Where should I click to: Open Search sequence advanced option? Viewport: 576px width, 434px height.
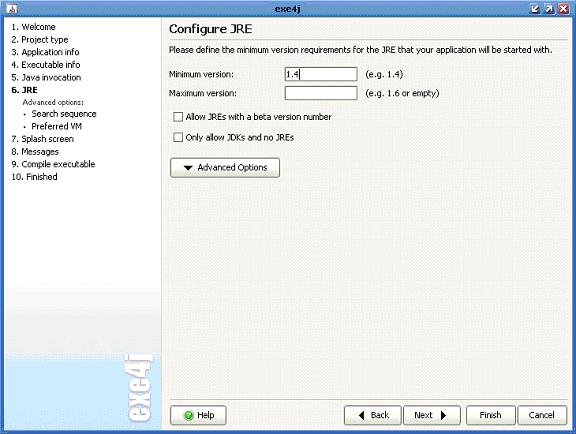pos(64,114)
